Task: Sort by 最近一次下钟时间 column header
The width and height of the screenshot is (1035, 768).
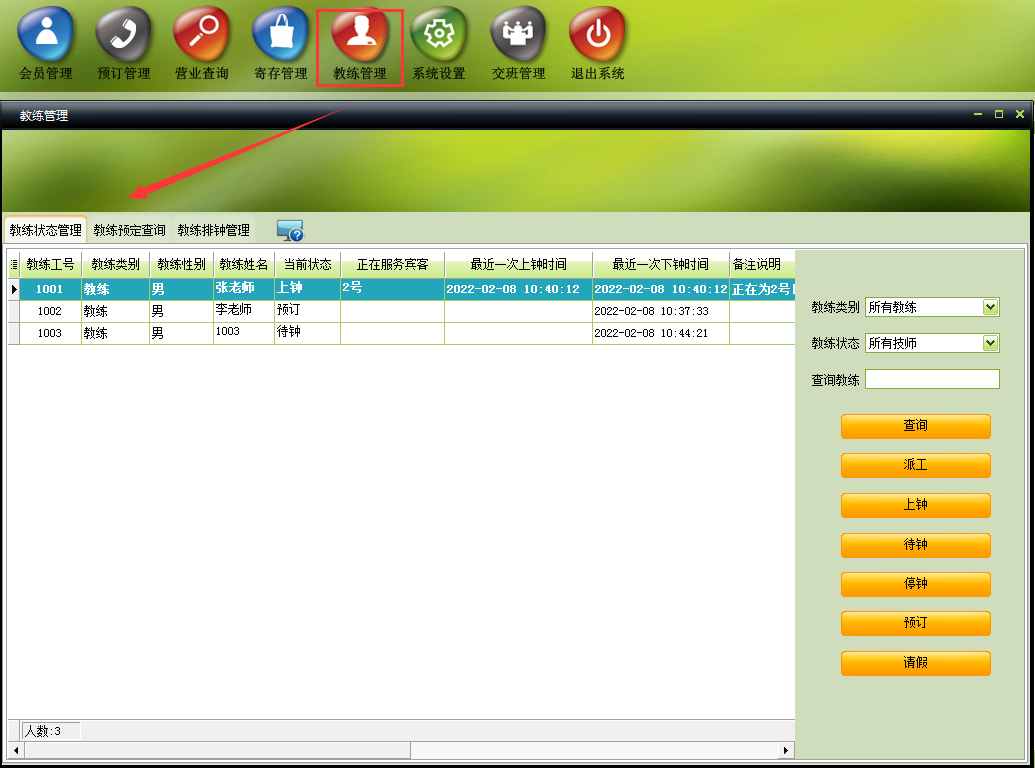Action: pos(661,265)
